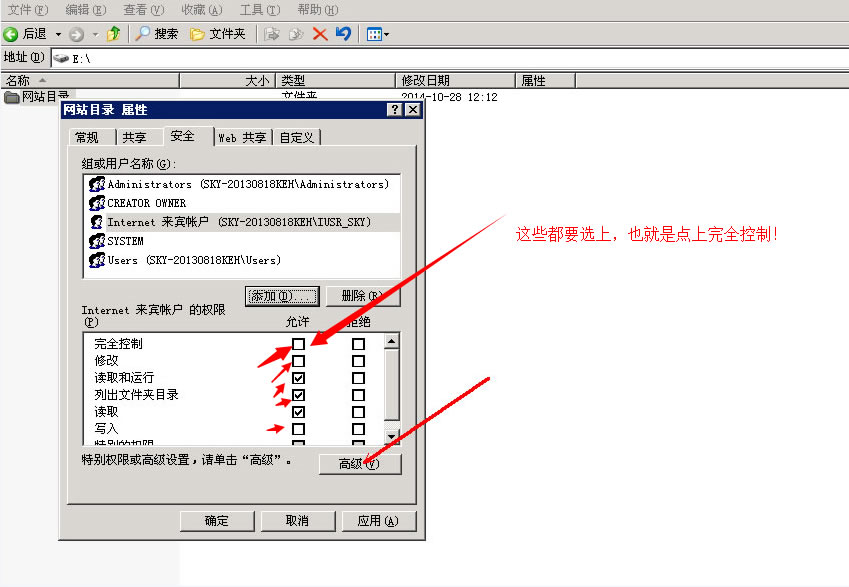849x587 pixels.
Task: Click the 取消 button
Action: tap(298, 521)
